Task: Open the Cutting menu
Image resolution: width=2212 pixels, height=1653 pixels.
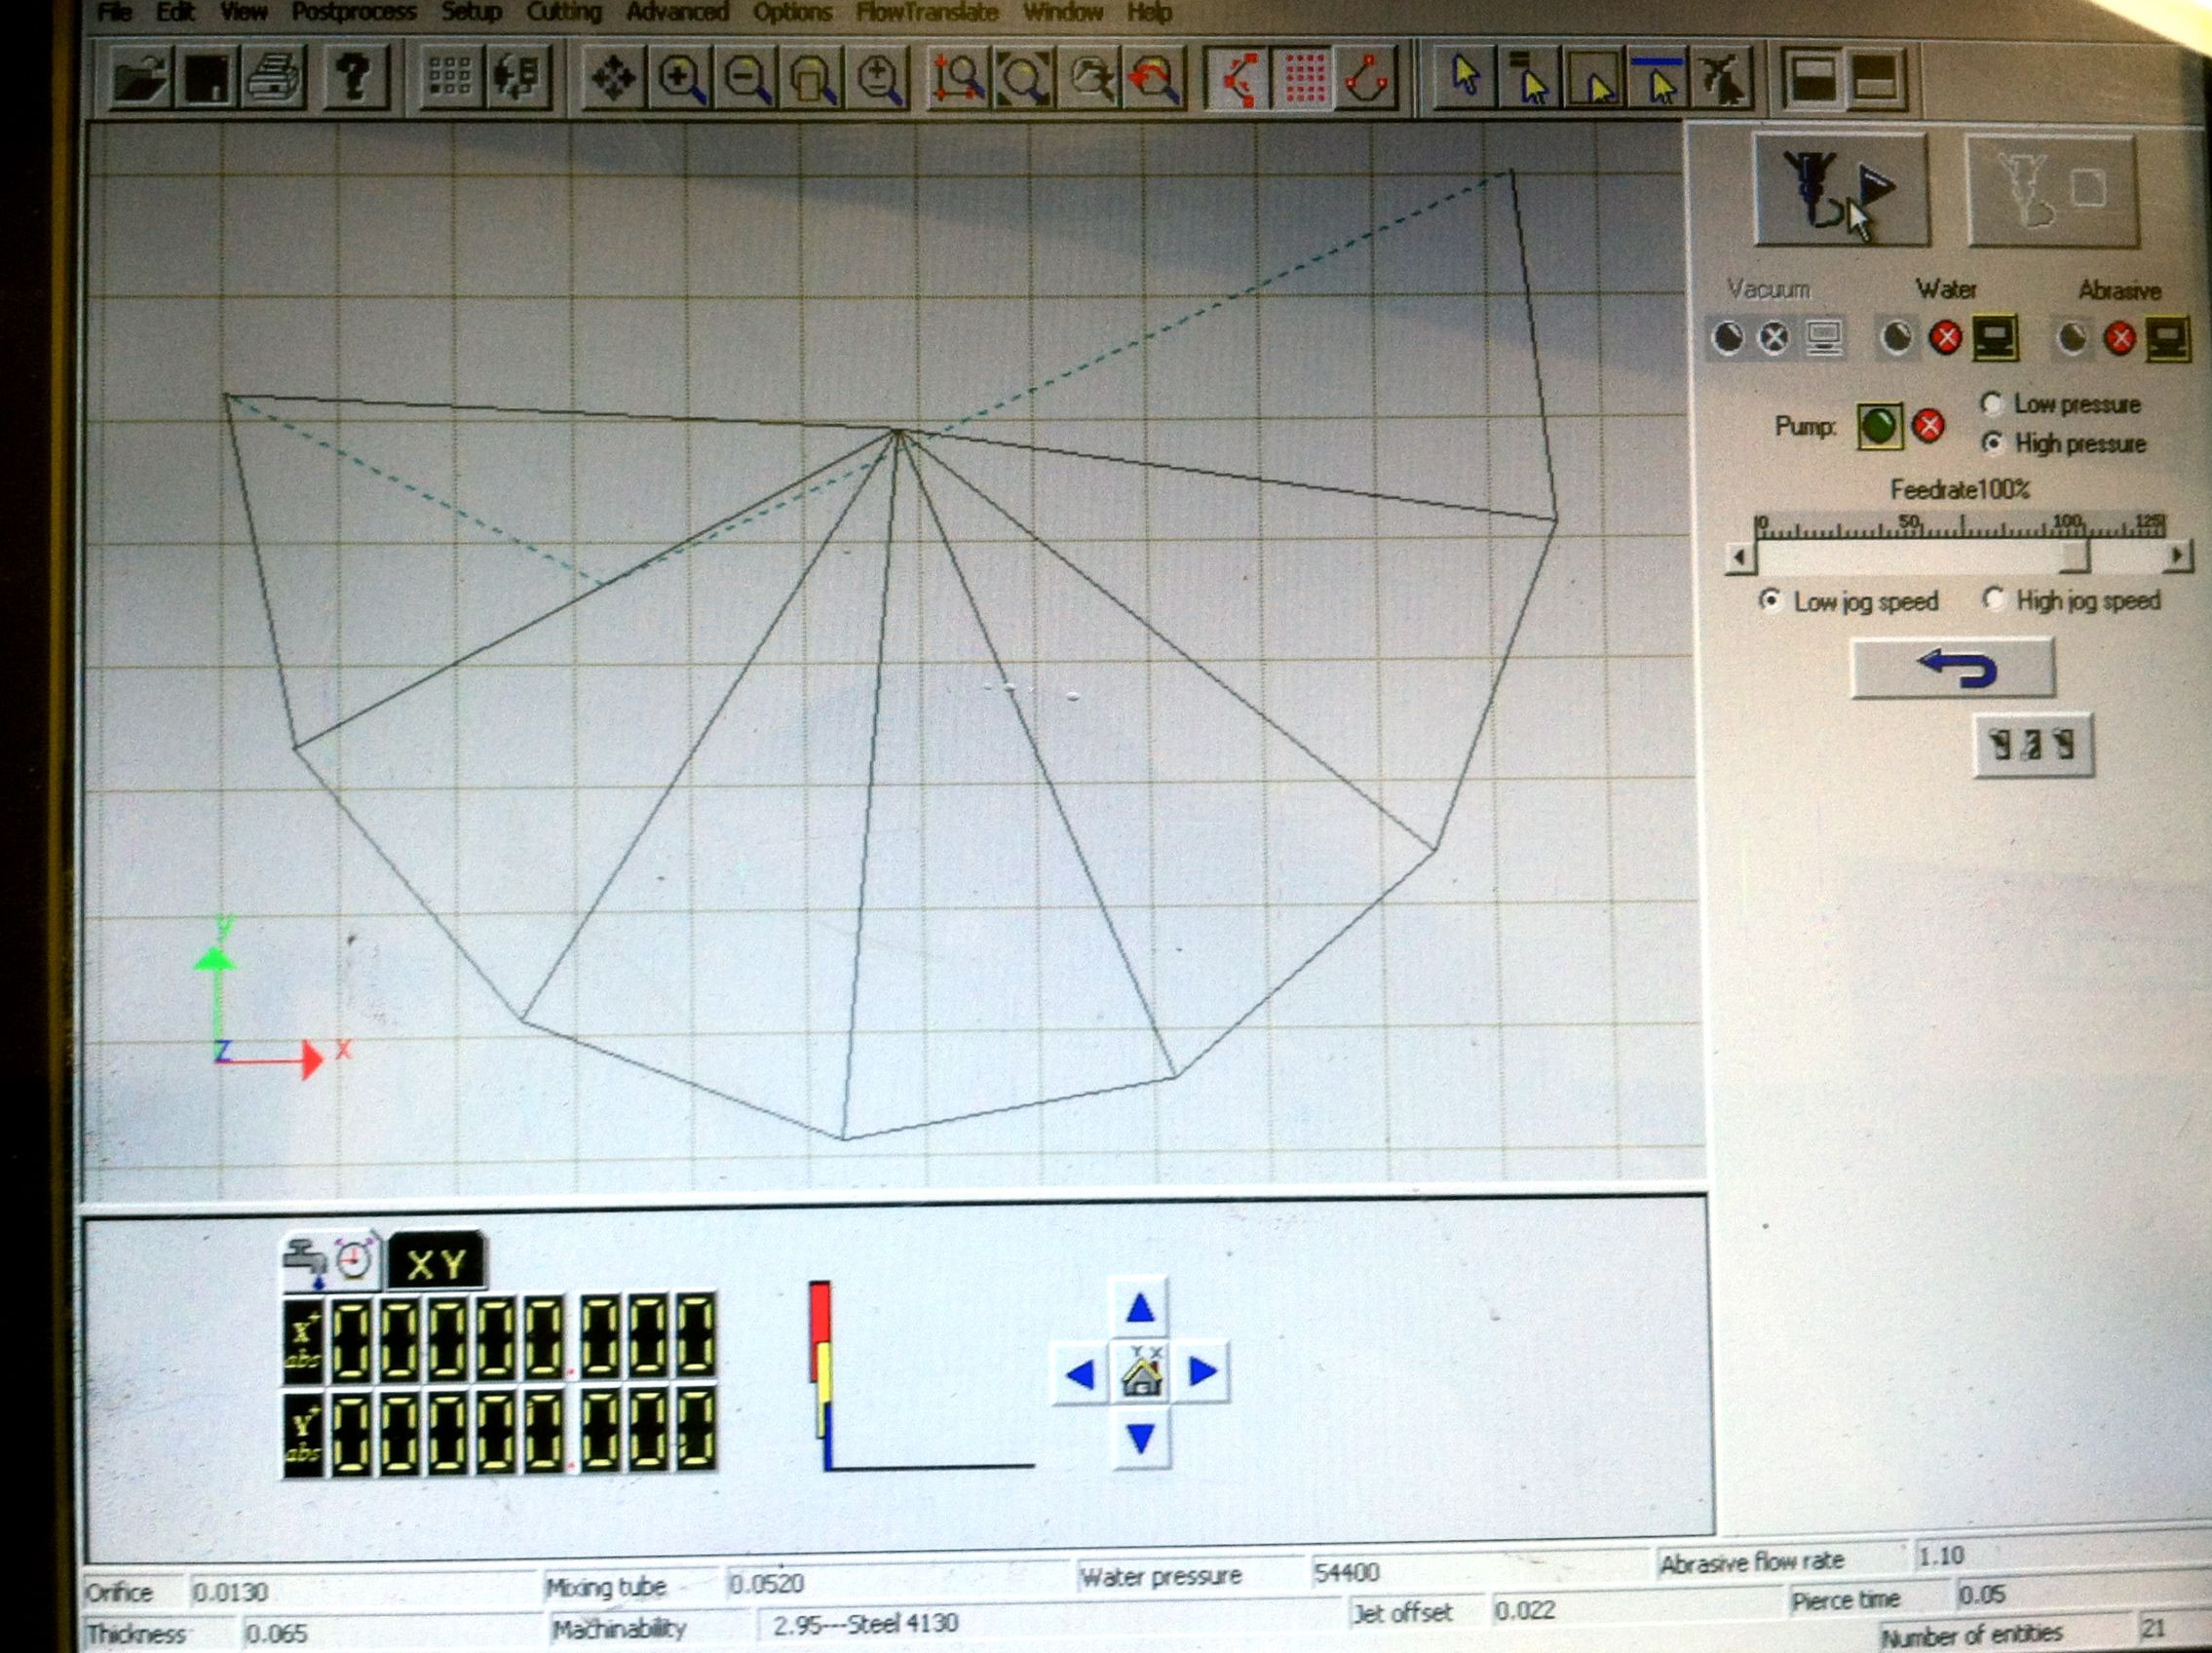Action: click(565, 13)
